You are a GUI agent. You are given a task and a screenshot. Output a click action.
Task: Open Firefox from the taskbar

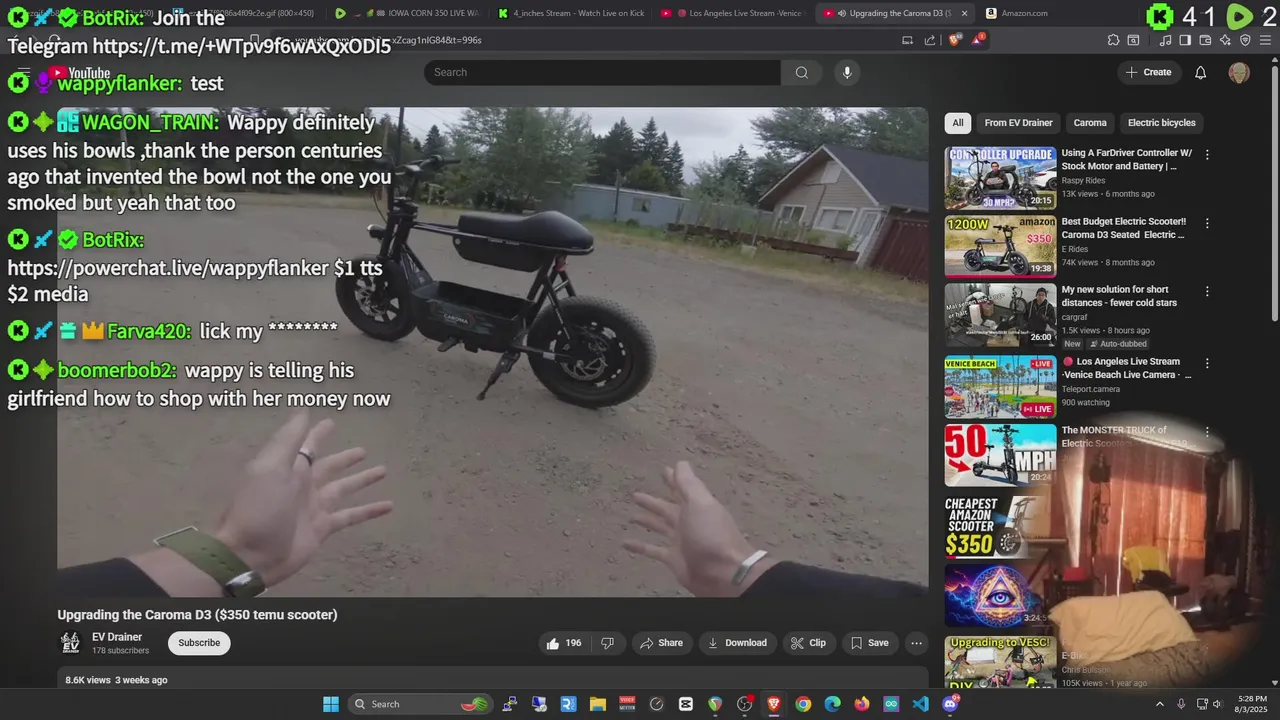point(862,704)
